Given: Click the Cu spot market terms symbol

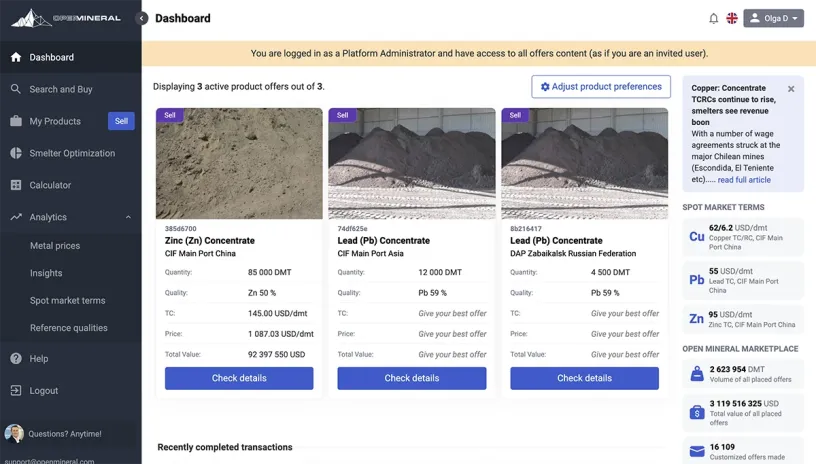Looking at the screenshot, I should coord(697,237).
